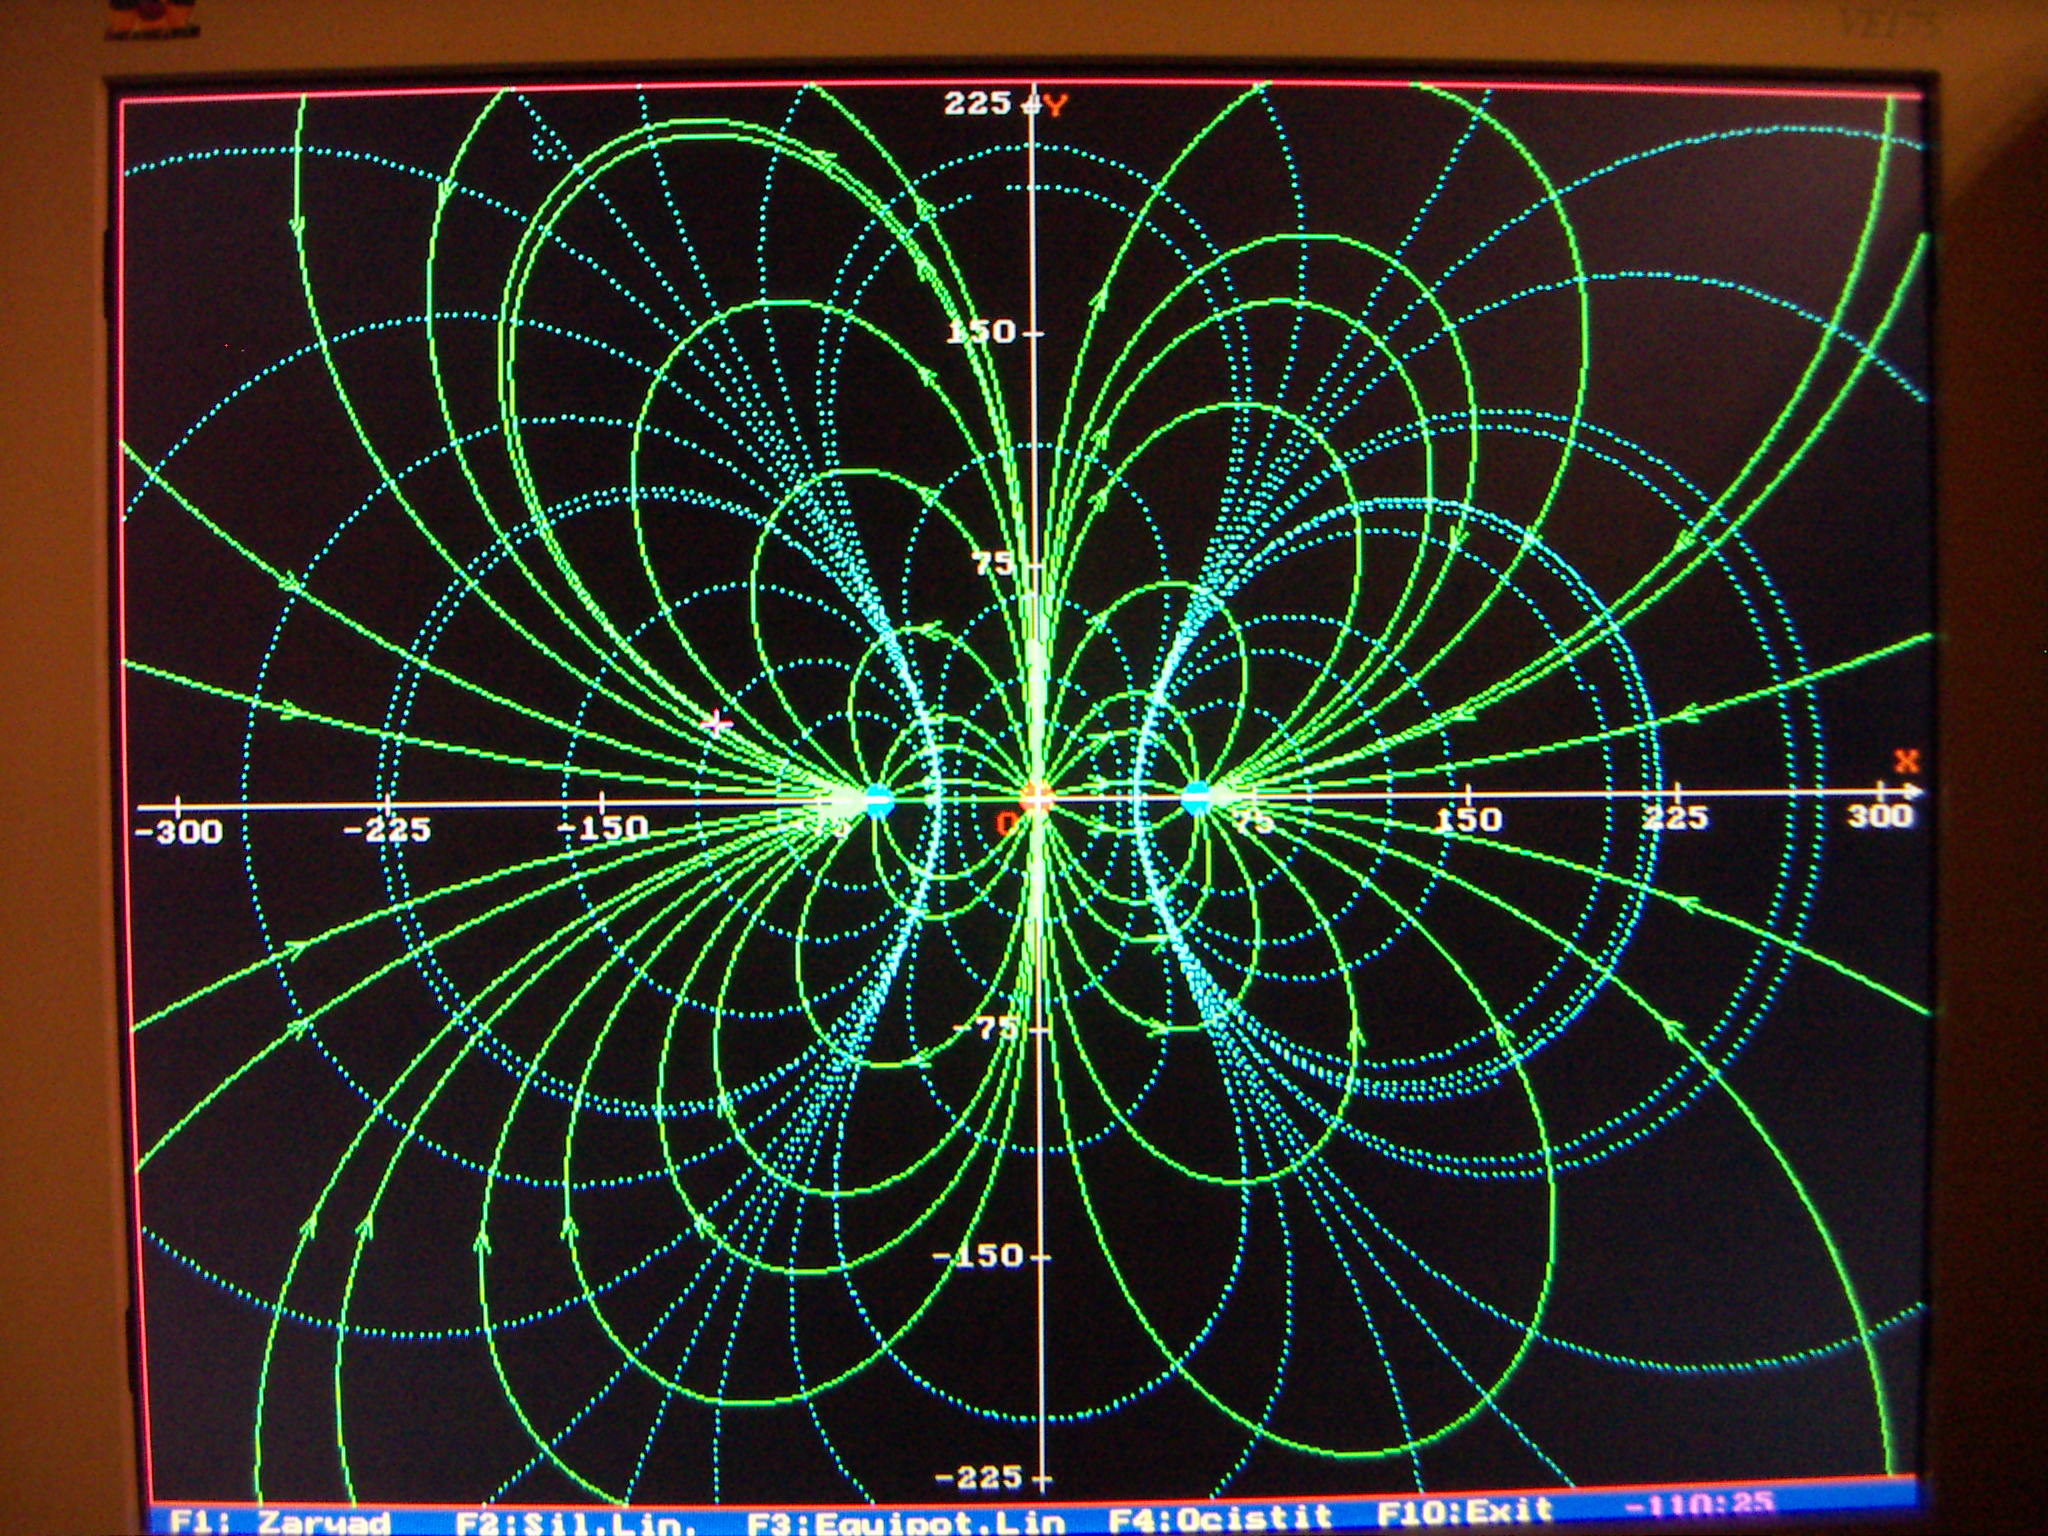Select the red positive charge at origin

[1037, 799]
